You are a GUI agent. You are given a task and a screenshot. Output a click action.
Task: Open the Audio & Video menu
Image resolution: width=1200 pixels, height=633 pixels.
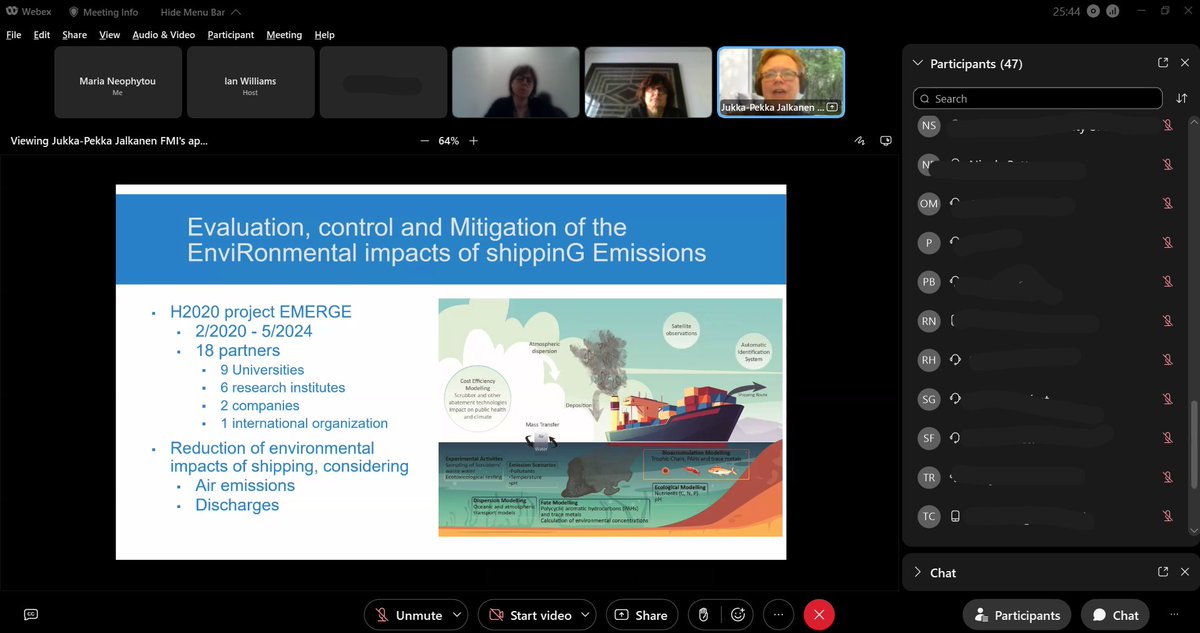click(x=164, y=35)
